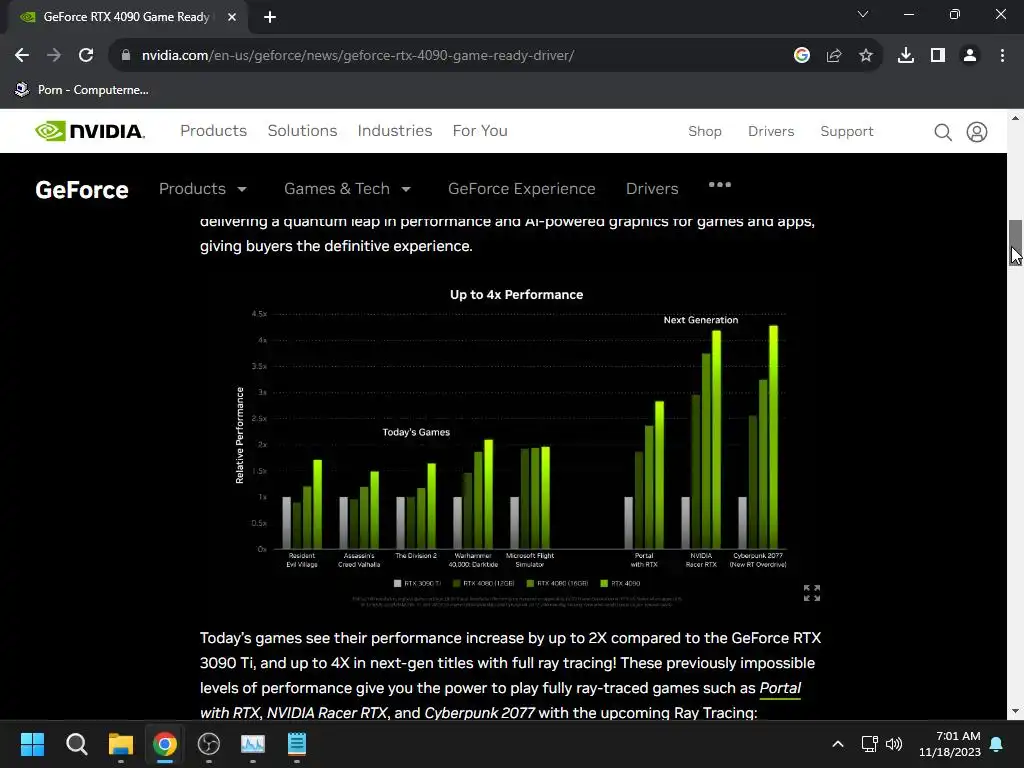Click the scrollbar up arrow

(x=1015, y=118)
